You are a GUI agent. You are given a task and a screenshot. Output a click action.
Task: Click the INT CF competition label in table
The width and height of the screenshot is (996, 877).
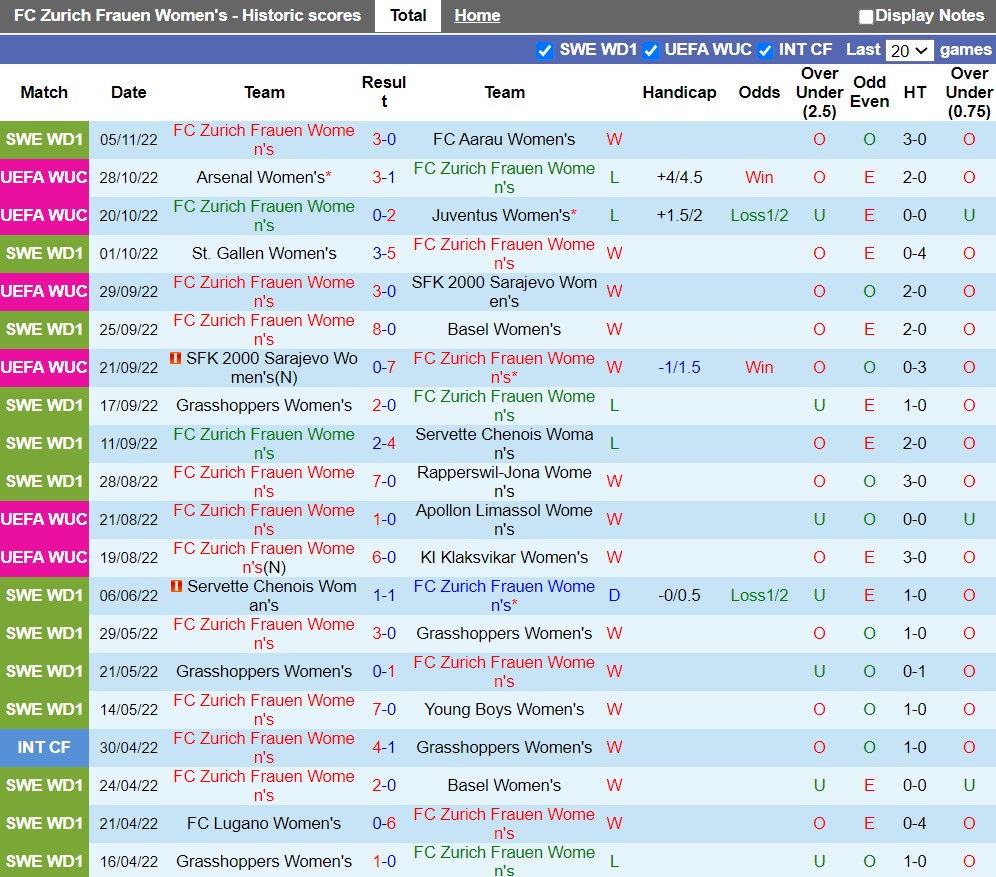pos(44,747)
